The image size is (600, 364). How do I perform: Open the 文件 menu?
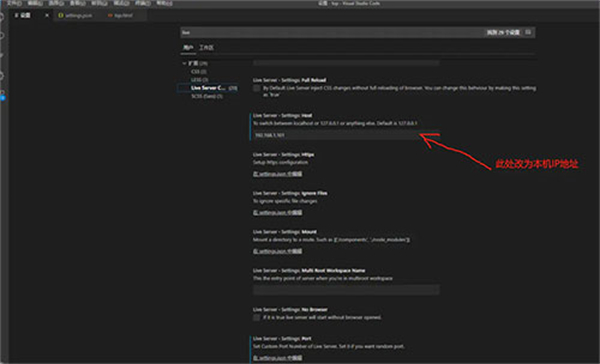15,3
